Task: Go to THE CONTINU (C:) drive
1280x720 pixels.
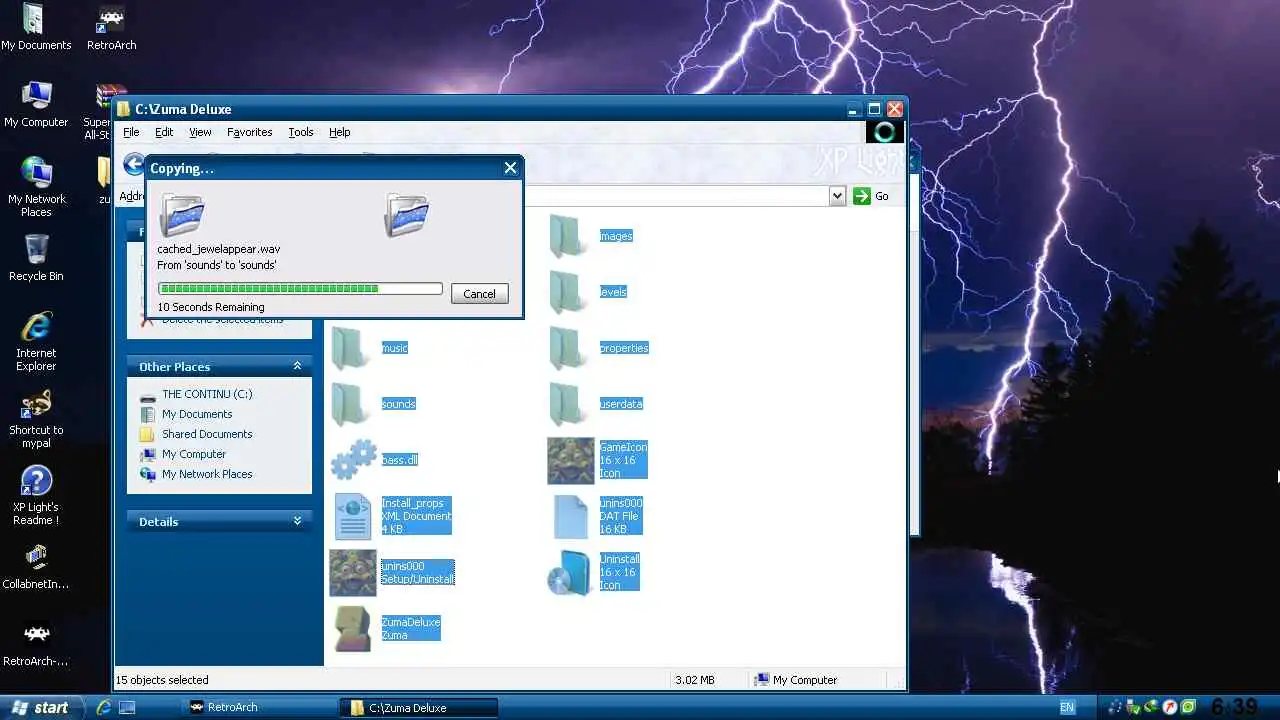Action: click(207, 394)
